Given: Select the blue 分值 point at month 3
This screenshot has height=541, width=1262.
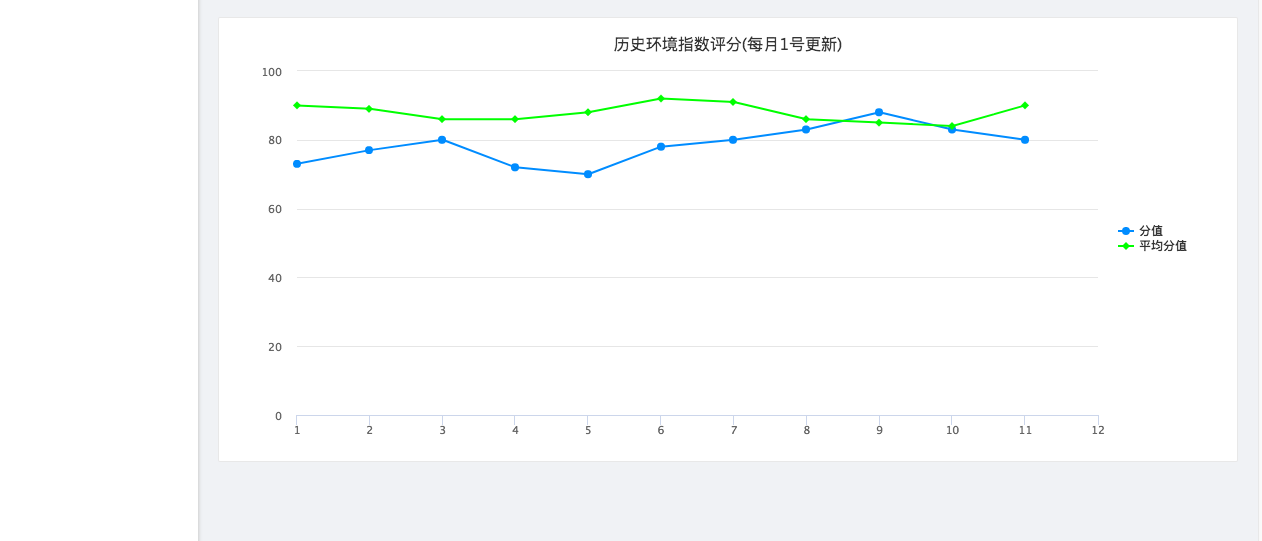Looking at the screenshot, I should pos(442,140).
